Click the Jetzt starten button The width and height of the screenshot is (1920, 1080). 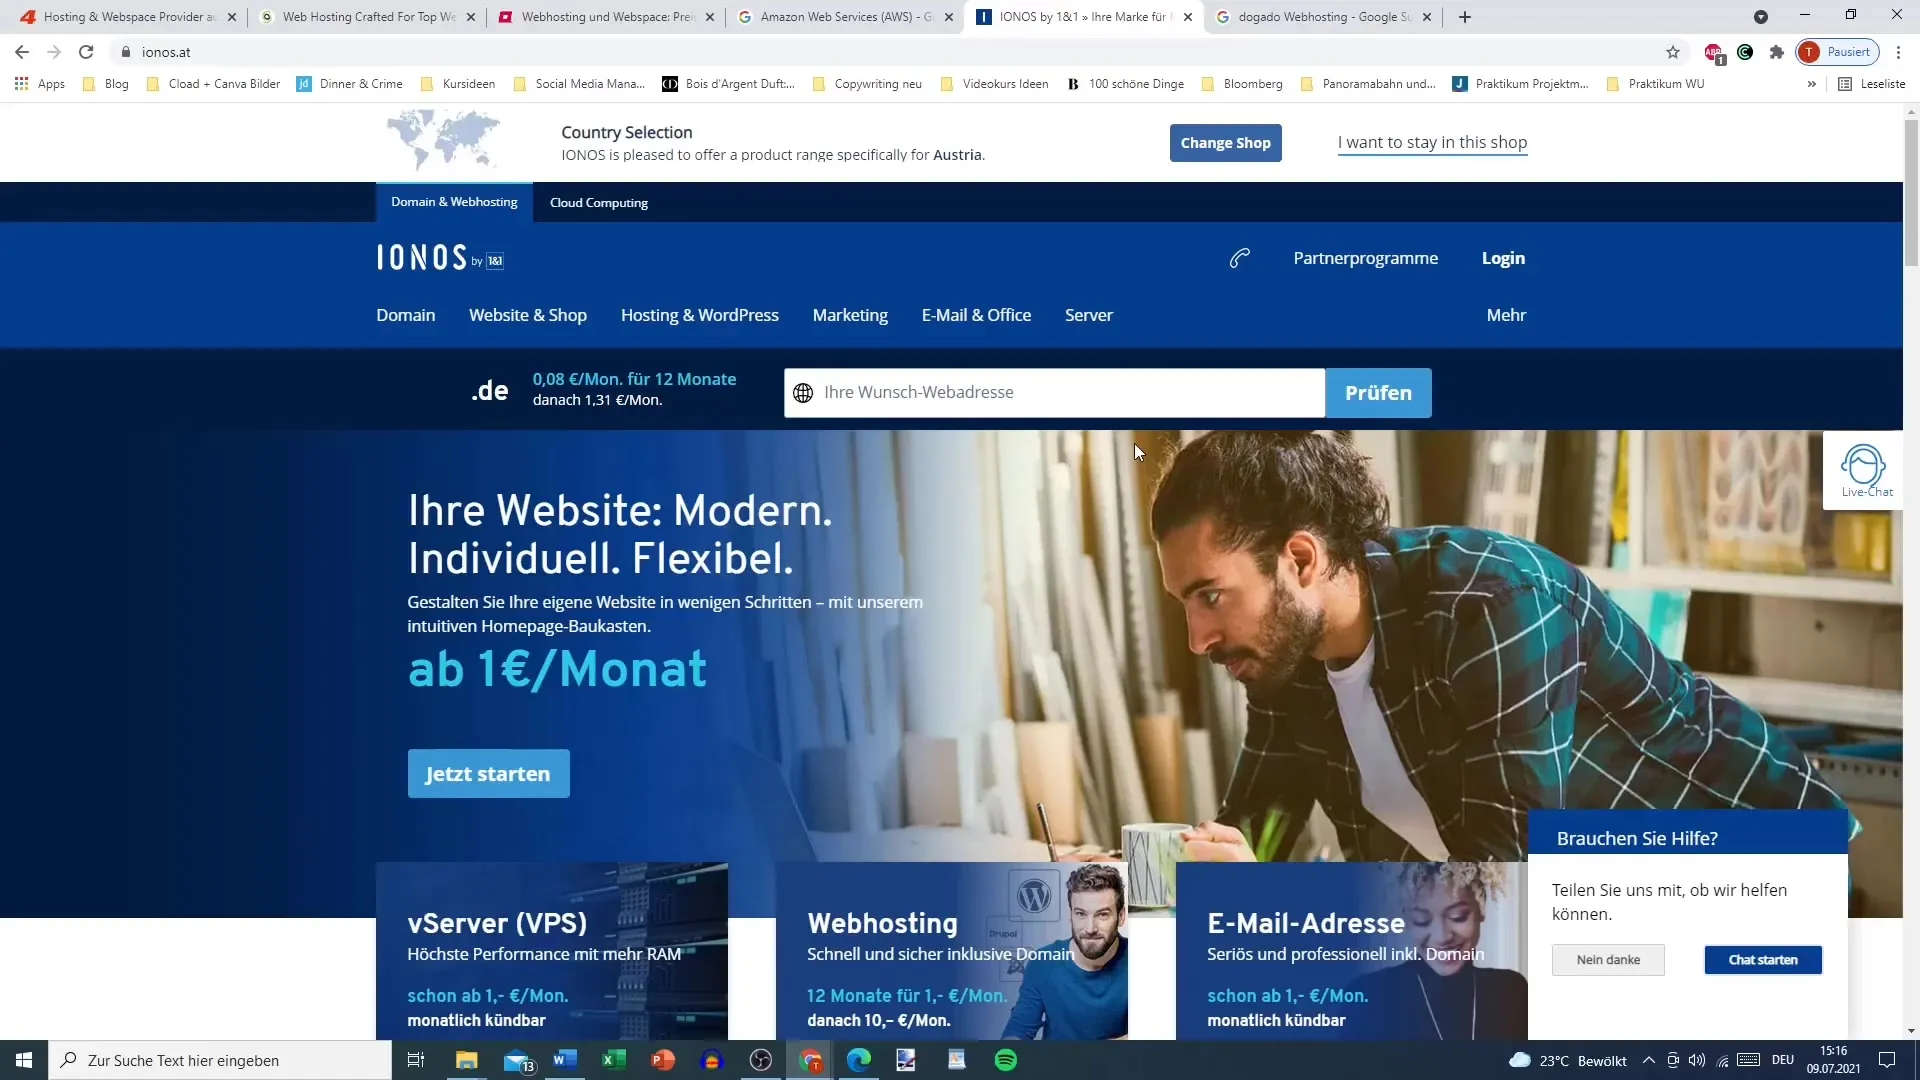coord(488,774)
